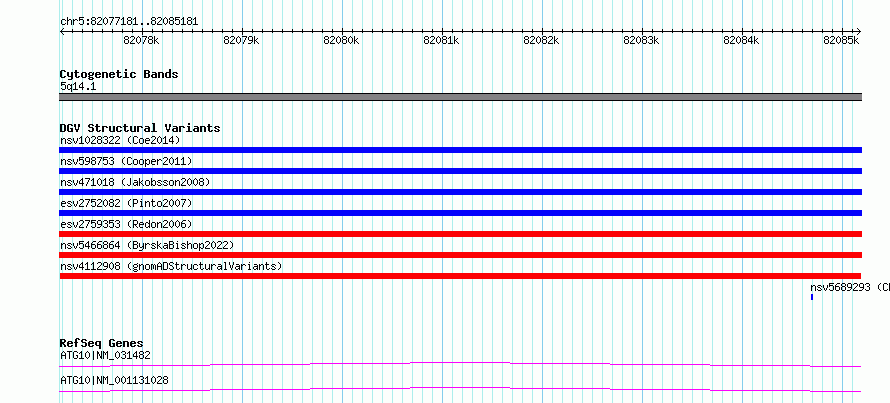Select the esv2752082 (Pinto2007) blue bar

[x=460, y=213]
